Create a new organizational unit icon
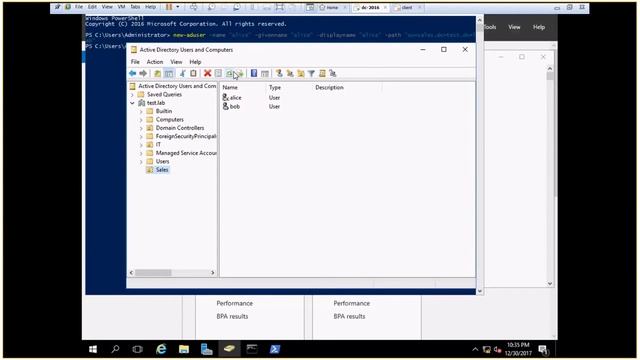 [301, 73]
